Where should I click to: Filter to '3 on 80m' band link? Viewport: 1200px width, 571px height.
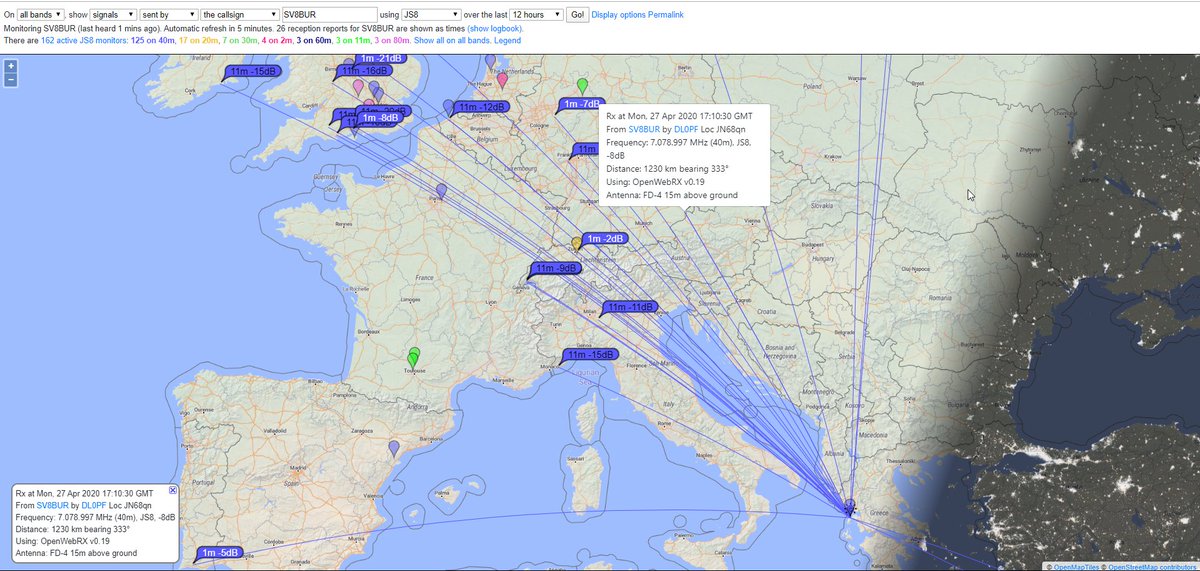pos(391,40)
